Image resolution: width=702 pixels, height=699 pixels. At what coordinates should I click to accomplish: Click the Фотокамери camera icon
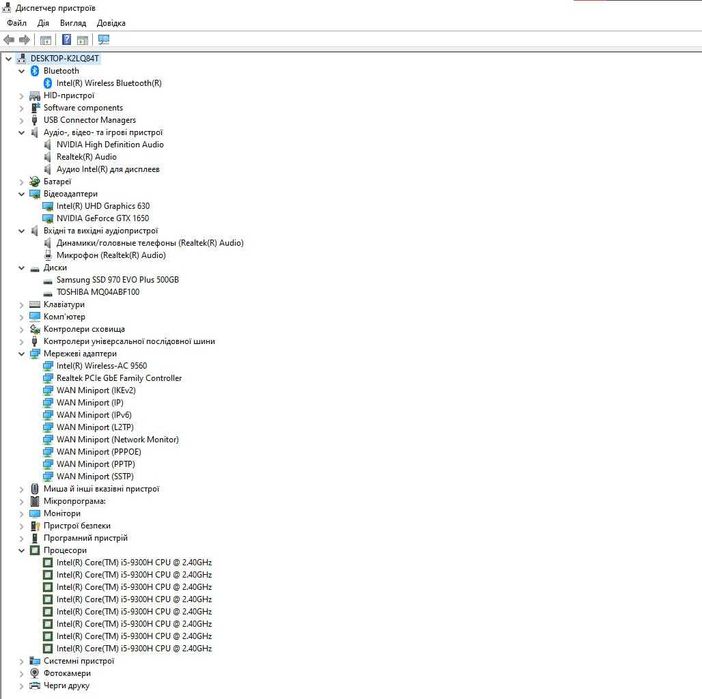pos(34,673)
